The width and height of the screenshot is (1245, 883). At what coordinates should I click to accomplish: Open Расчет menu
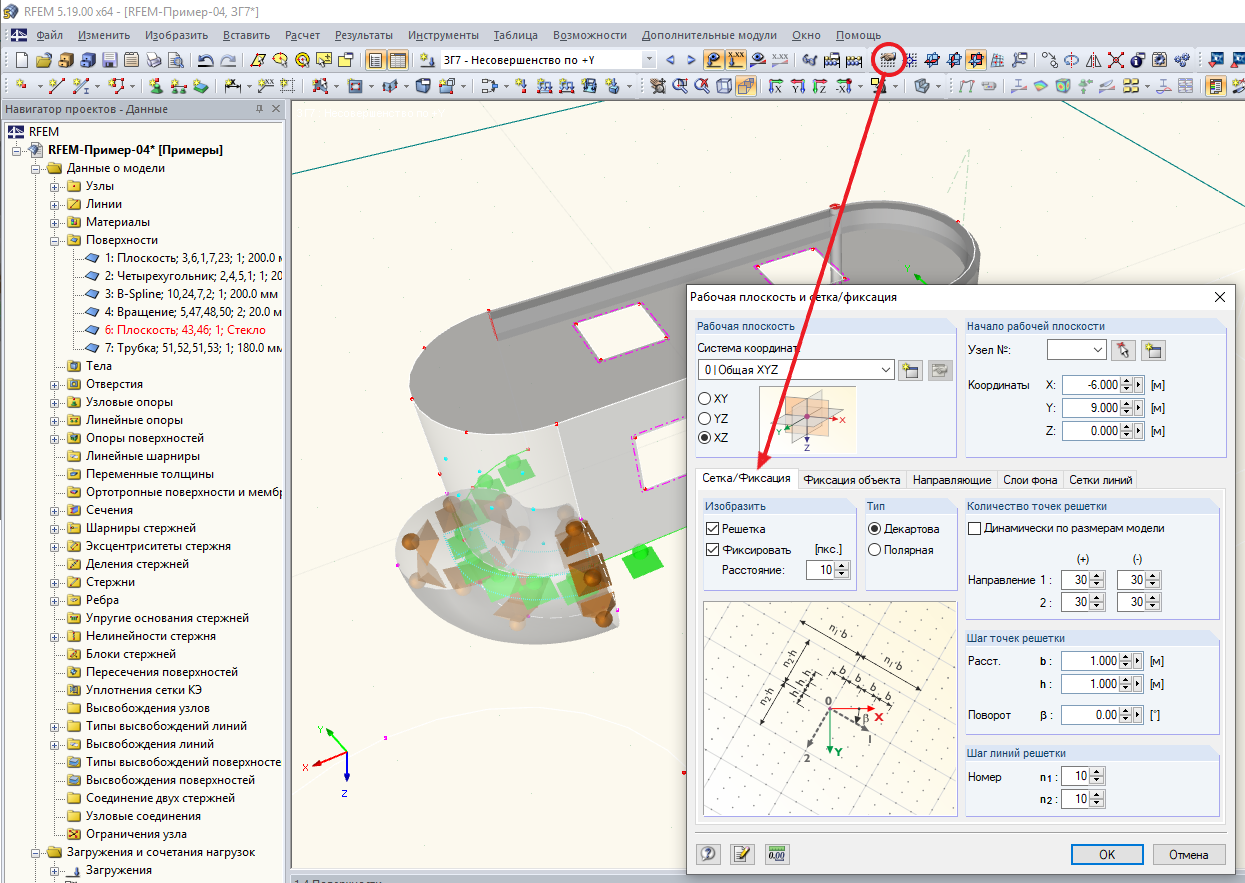pos(303,35)
